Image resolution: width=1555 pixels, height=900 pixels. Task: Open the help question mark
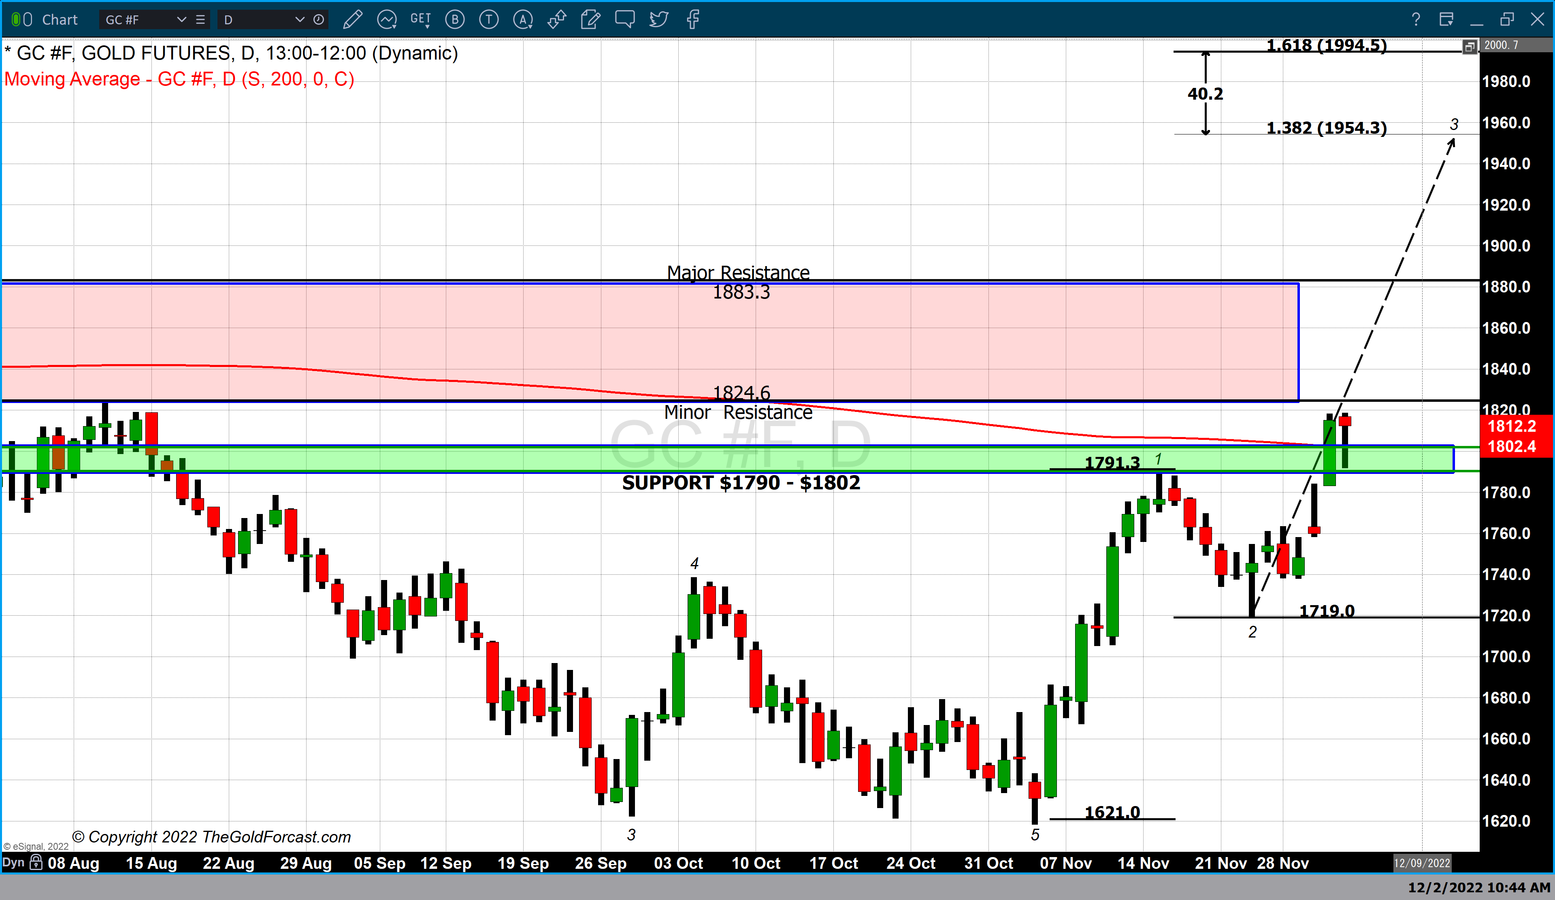[x=1415, y=19]
